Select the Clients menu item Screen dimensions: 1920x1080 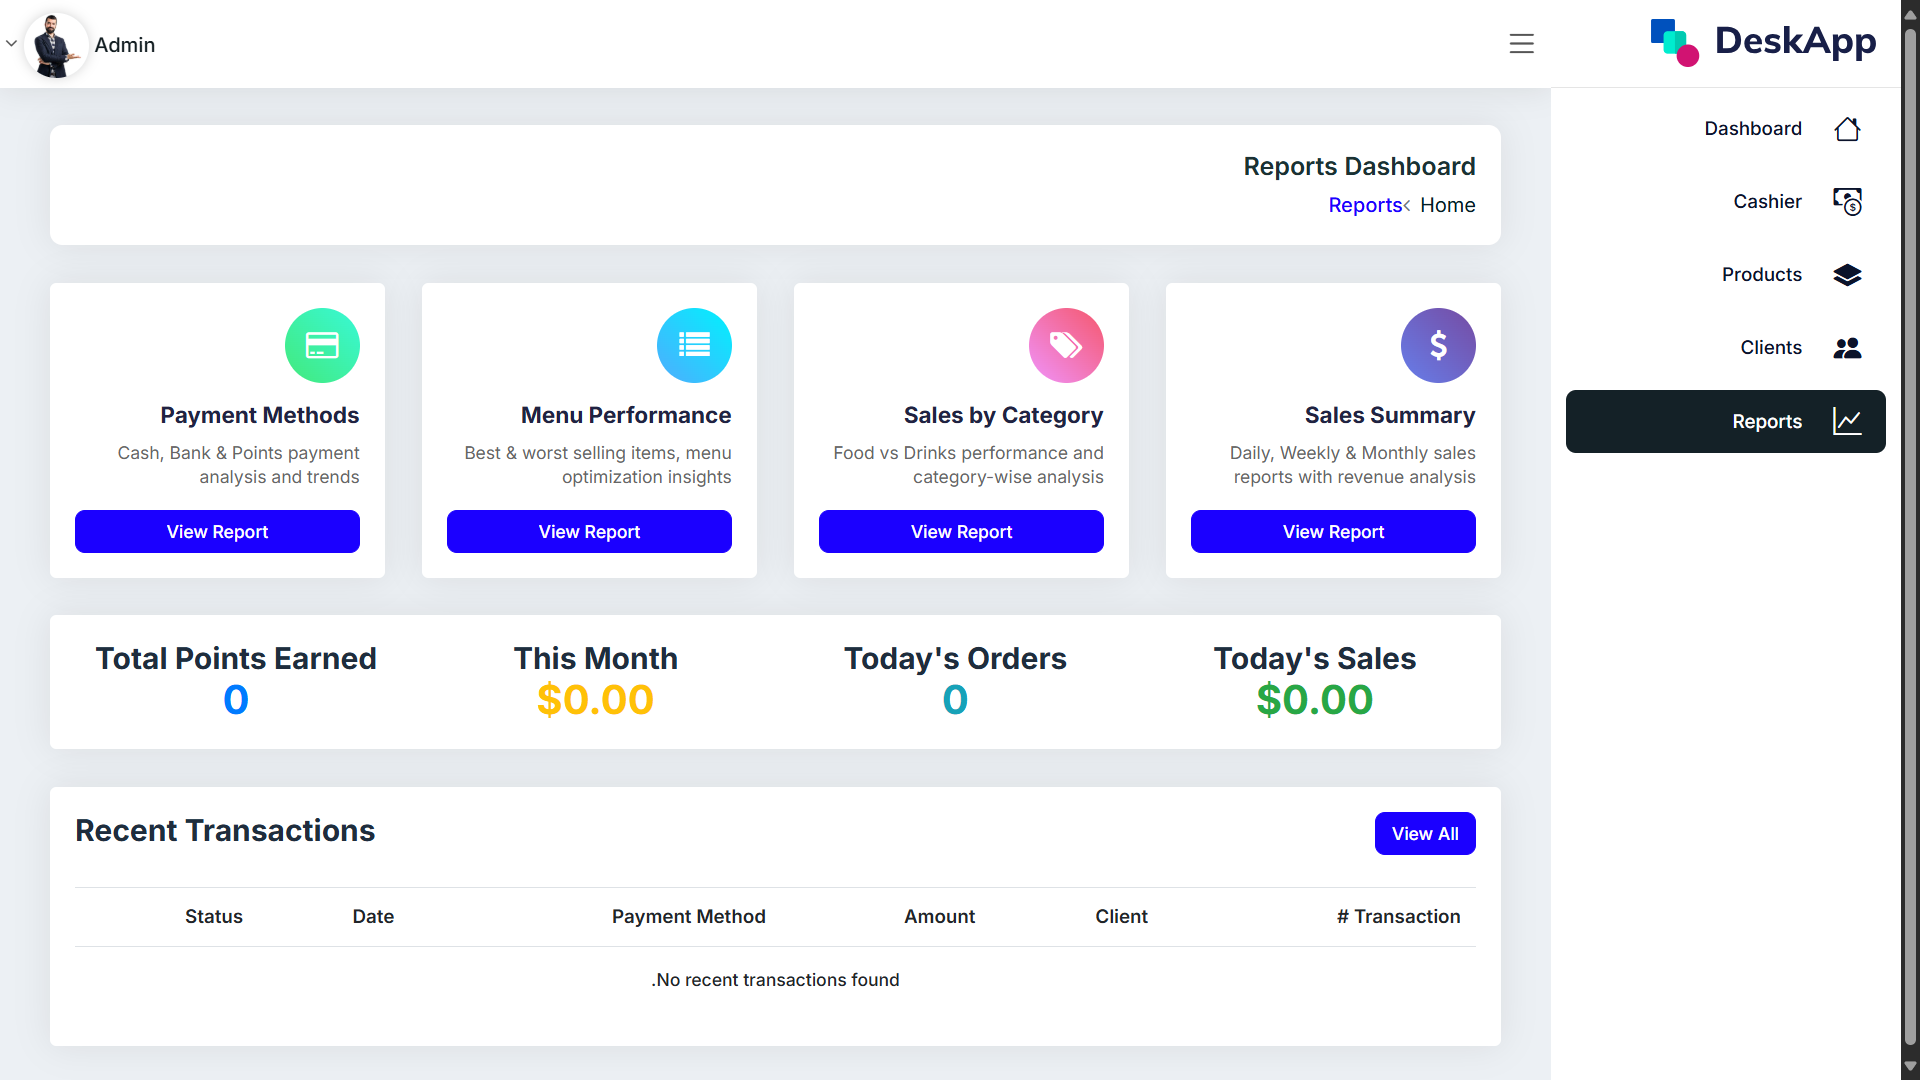click(1770, 348)
